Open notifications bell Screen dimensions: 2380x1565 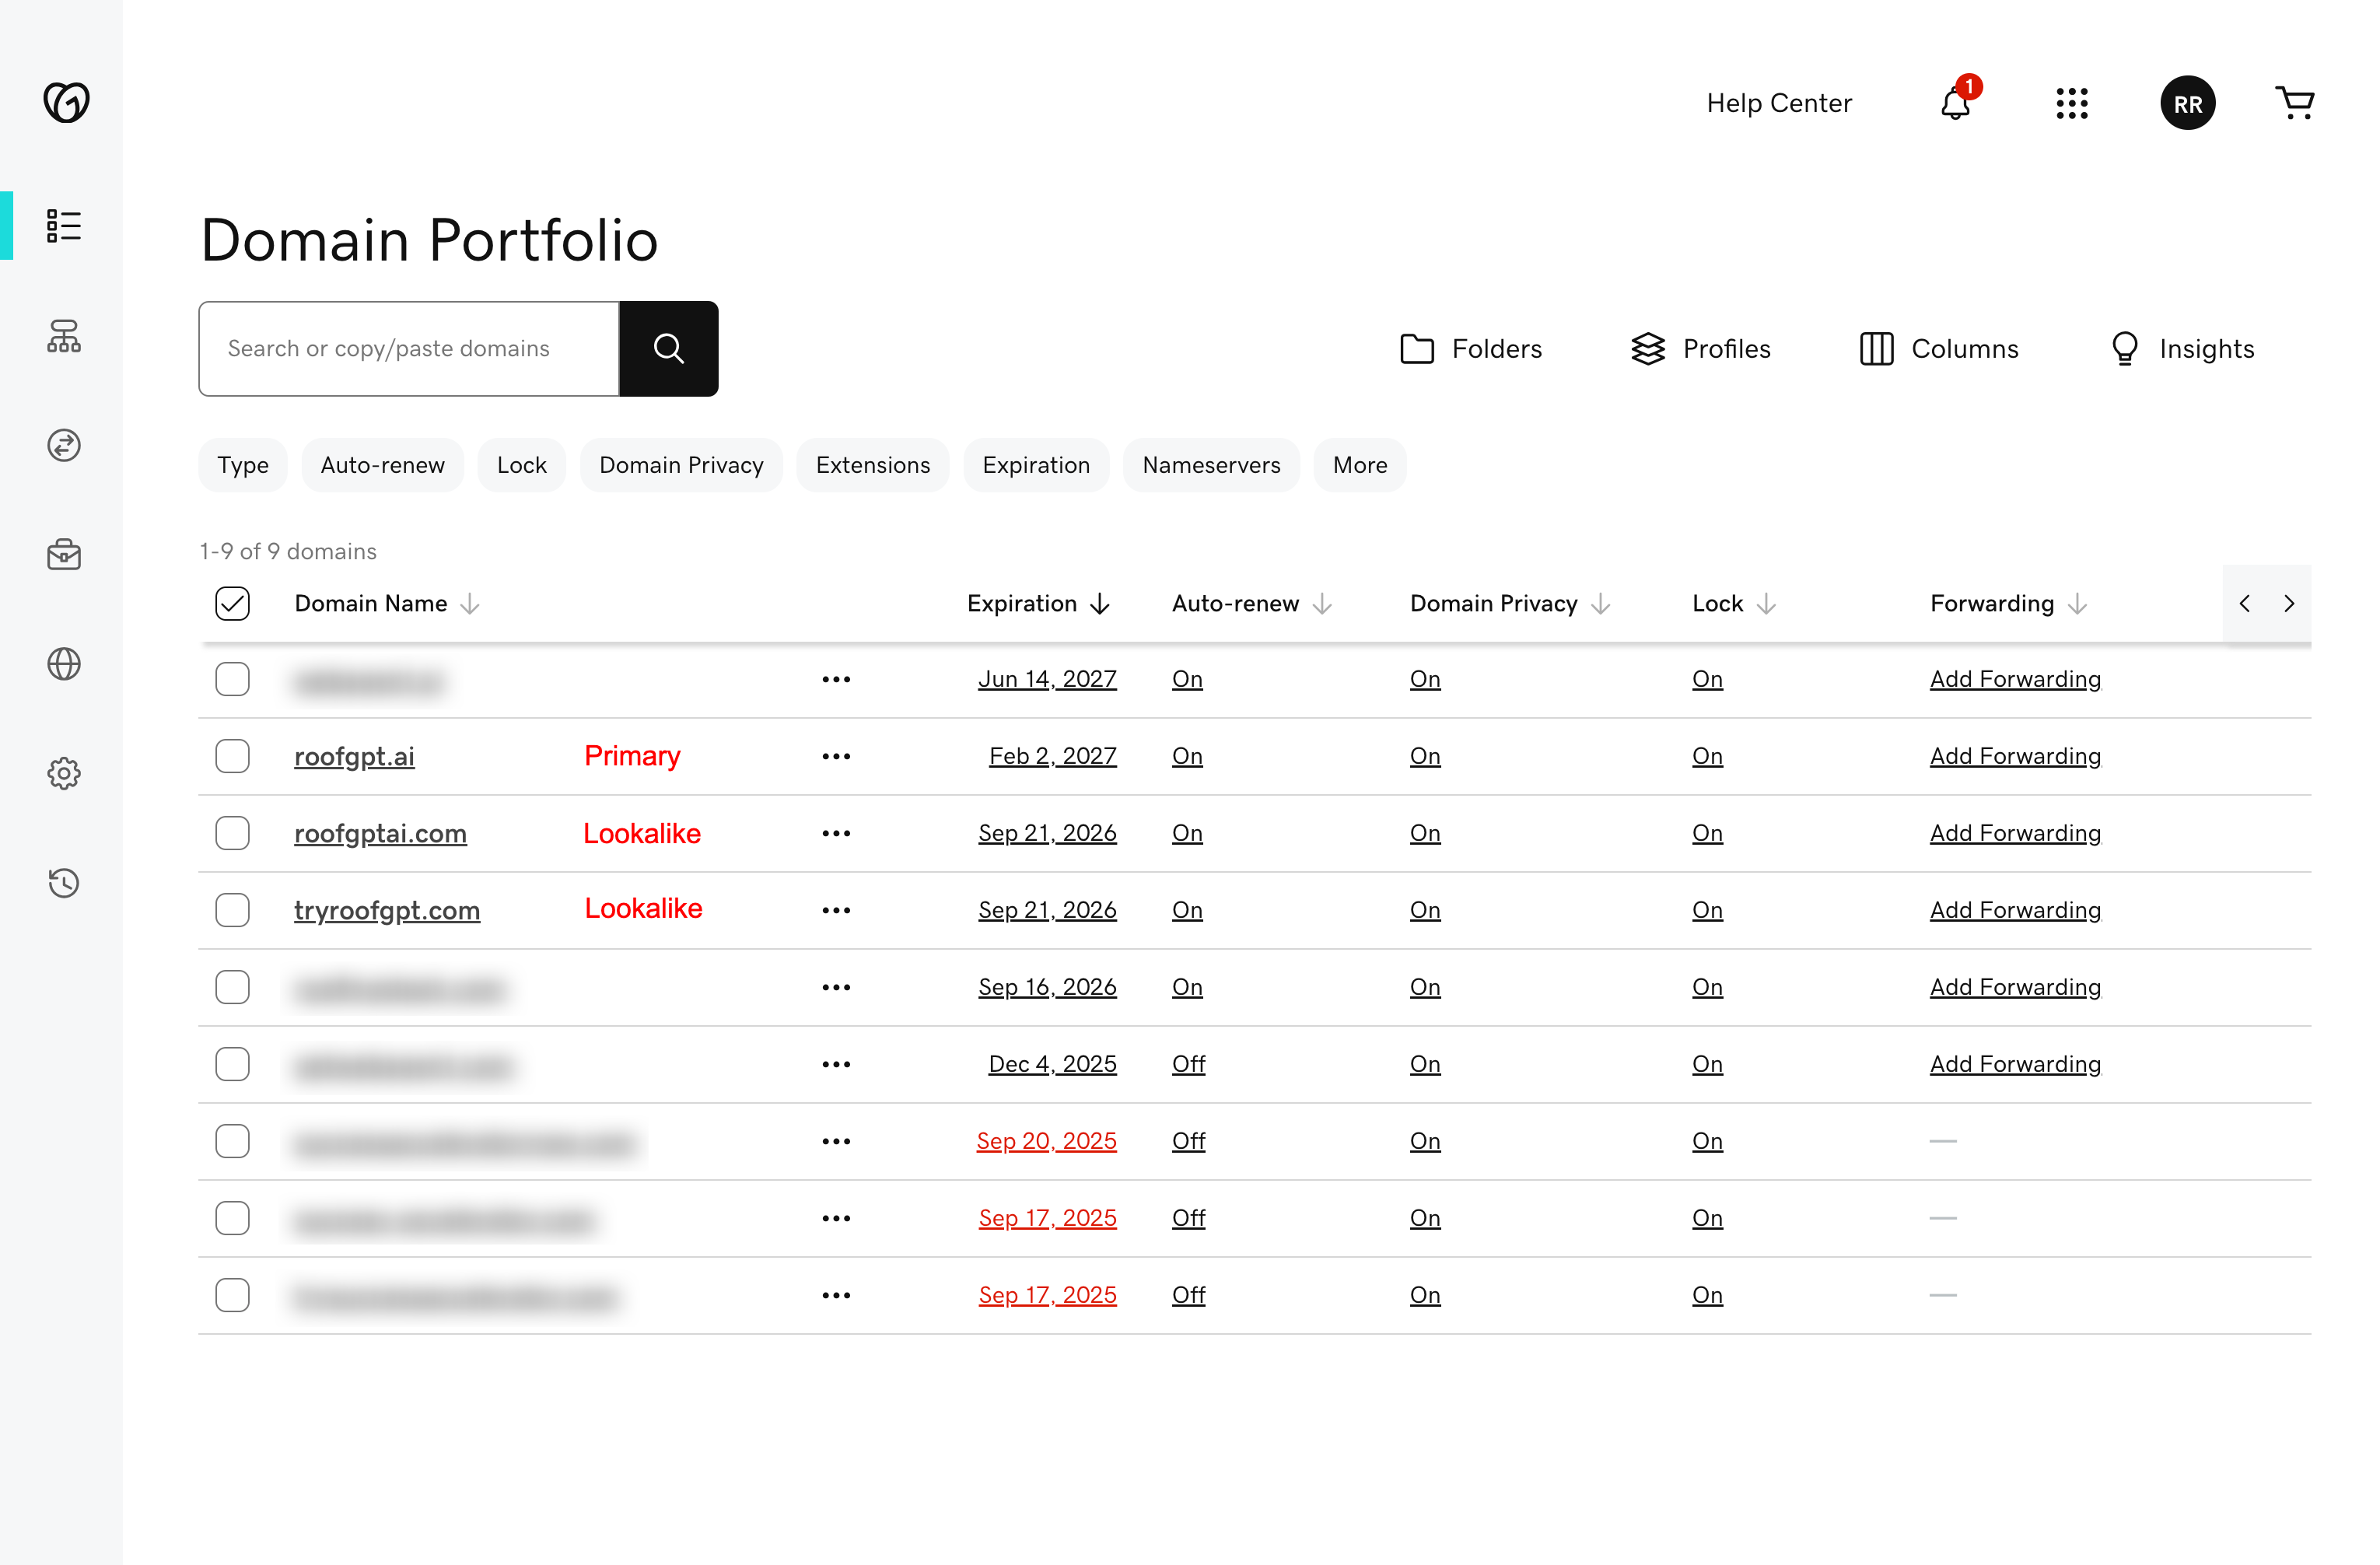(1956, 104)
